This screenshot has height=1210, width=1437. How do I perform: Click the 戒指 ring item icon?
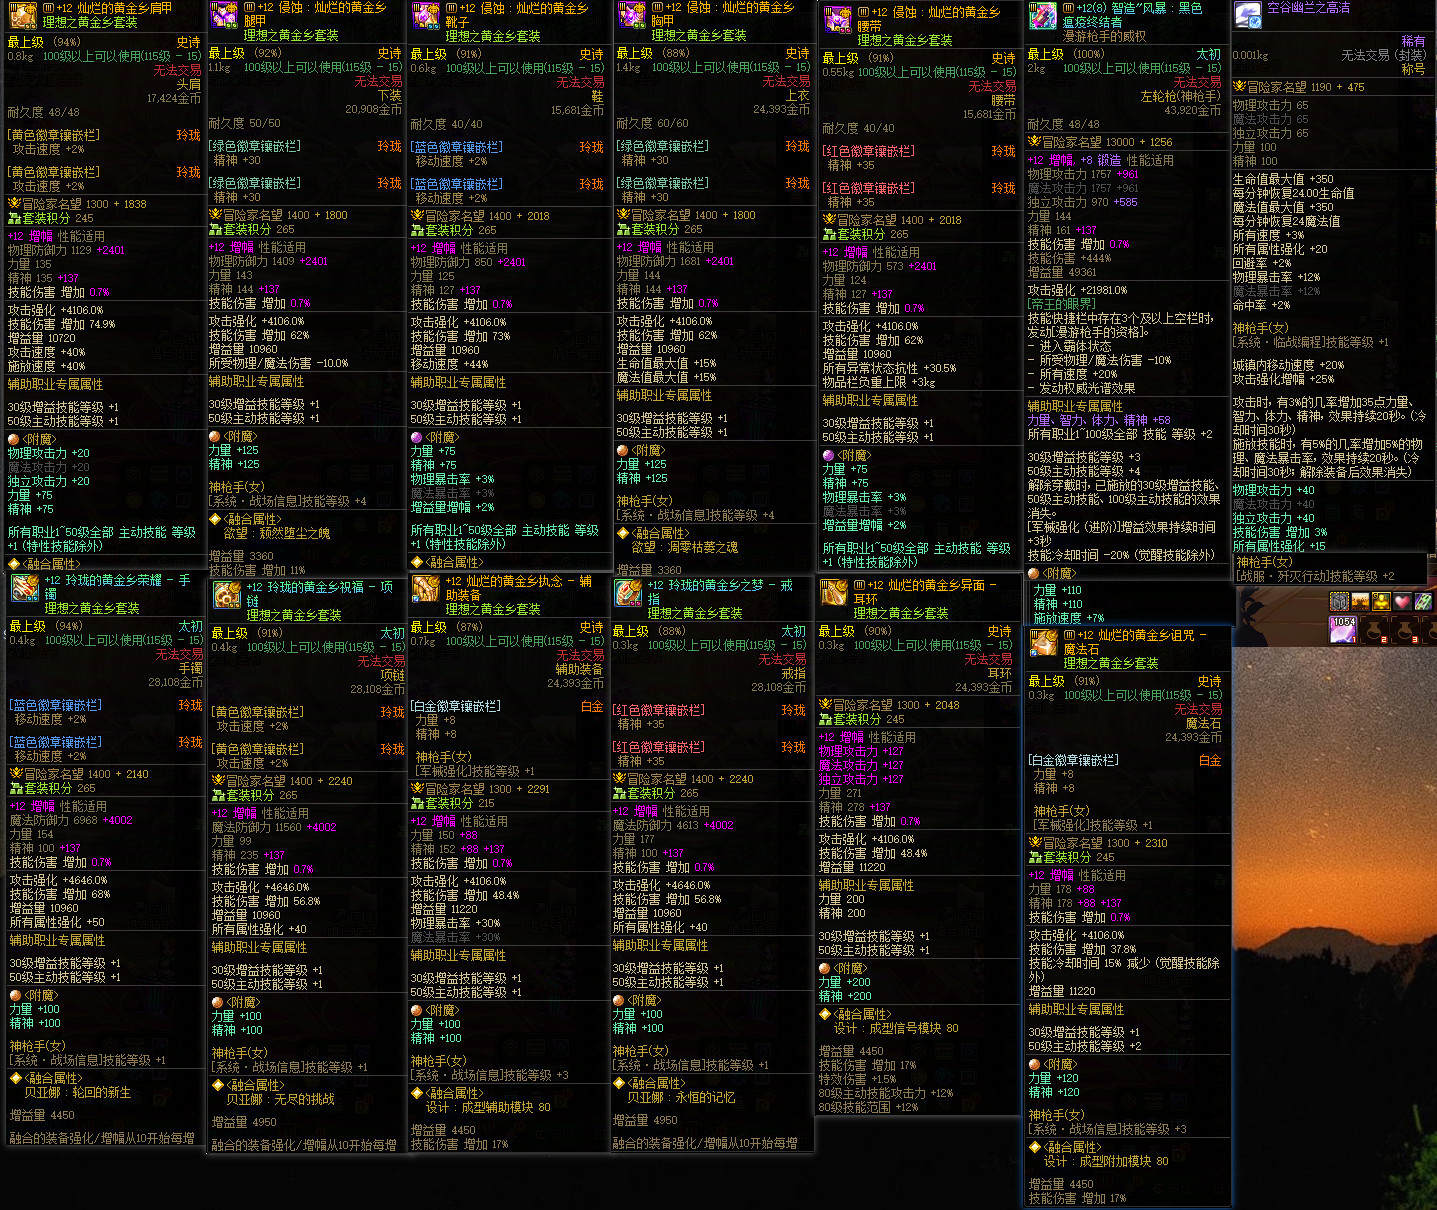pos(628,592)
